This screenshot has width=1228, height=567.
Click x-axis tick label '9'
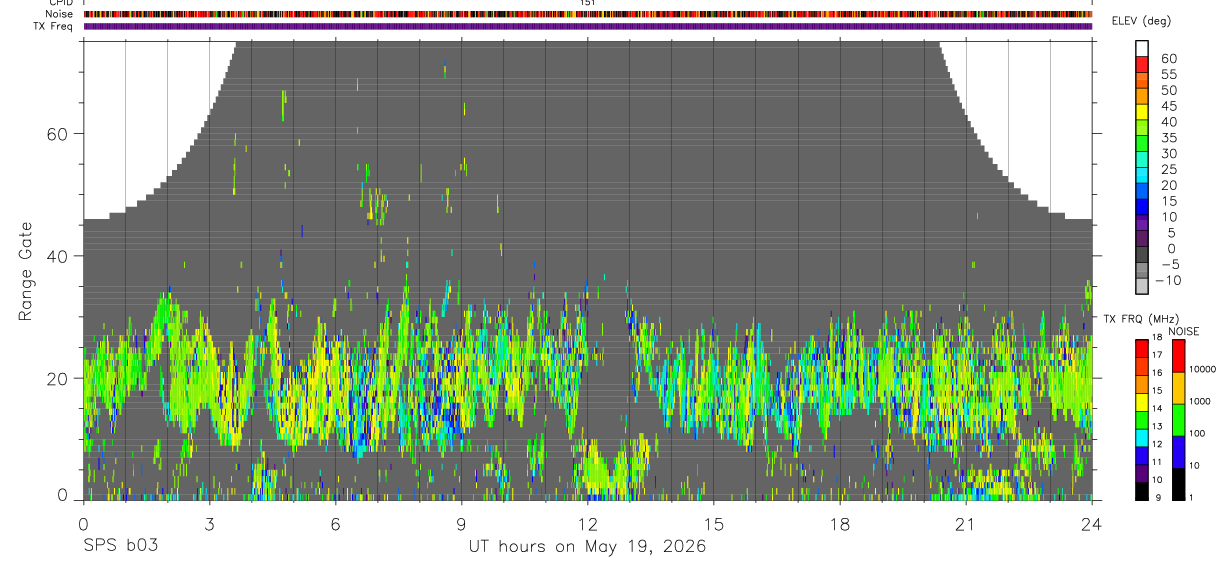(x=461, y=524)
